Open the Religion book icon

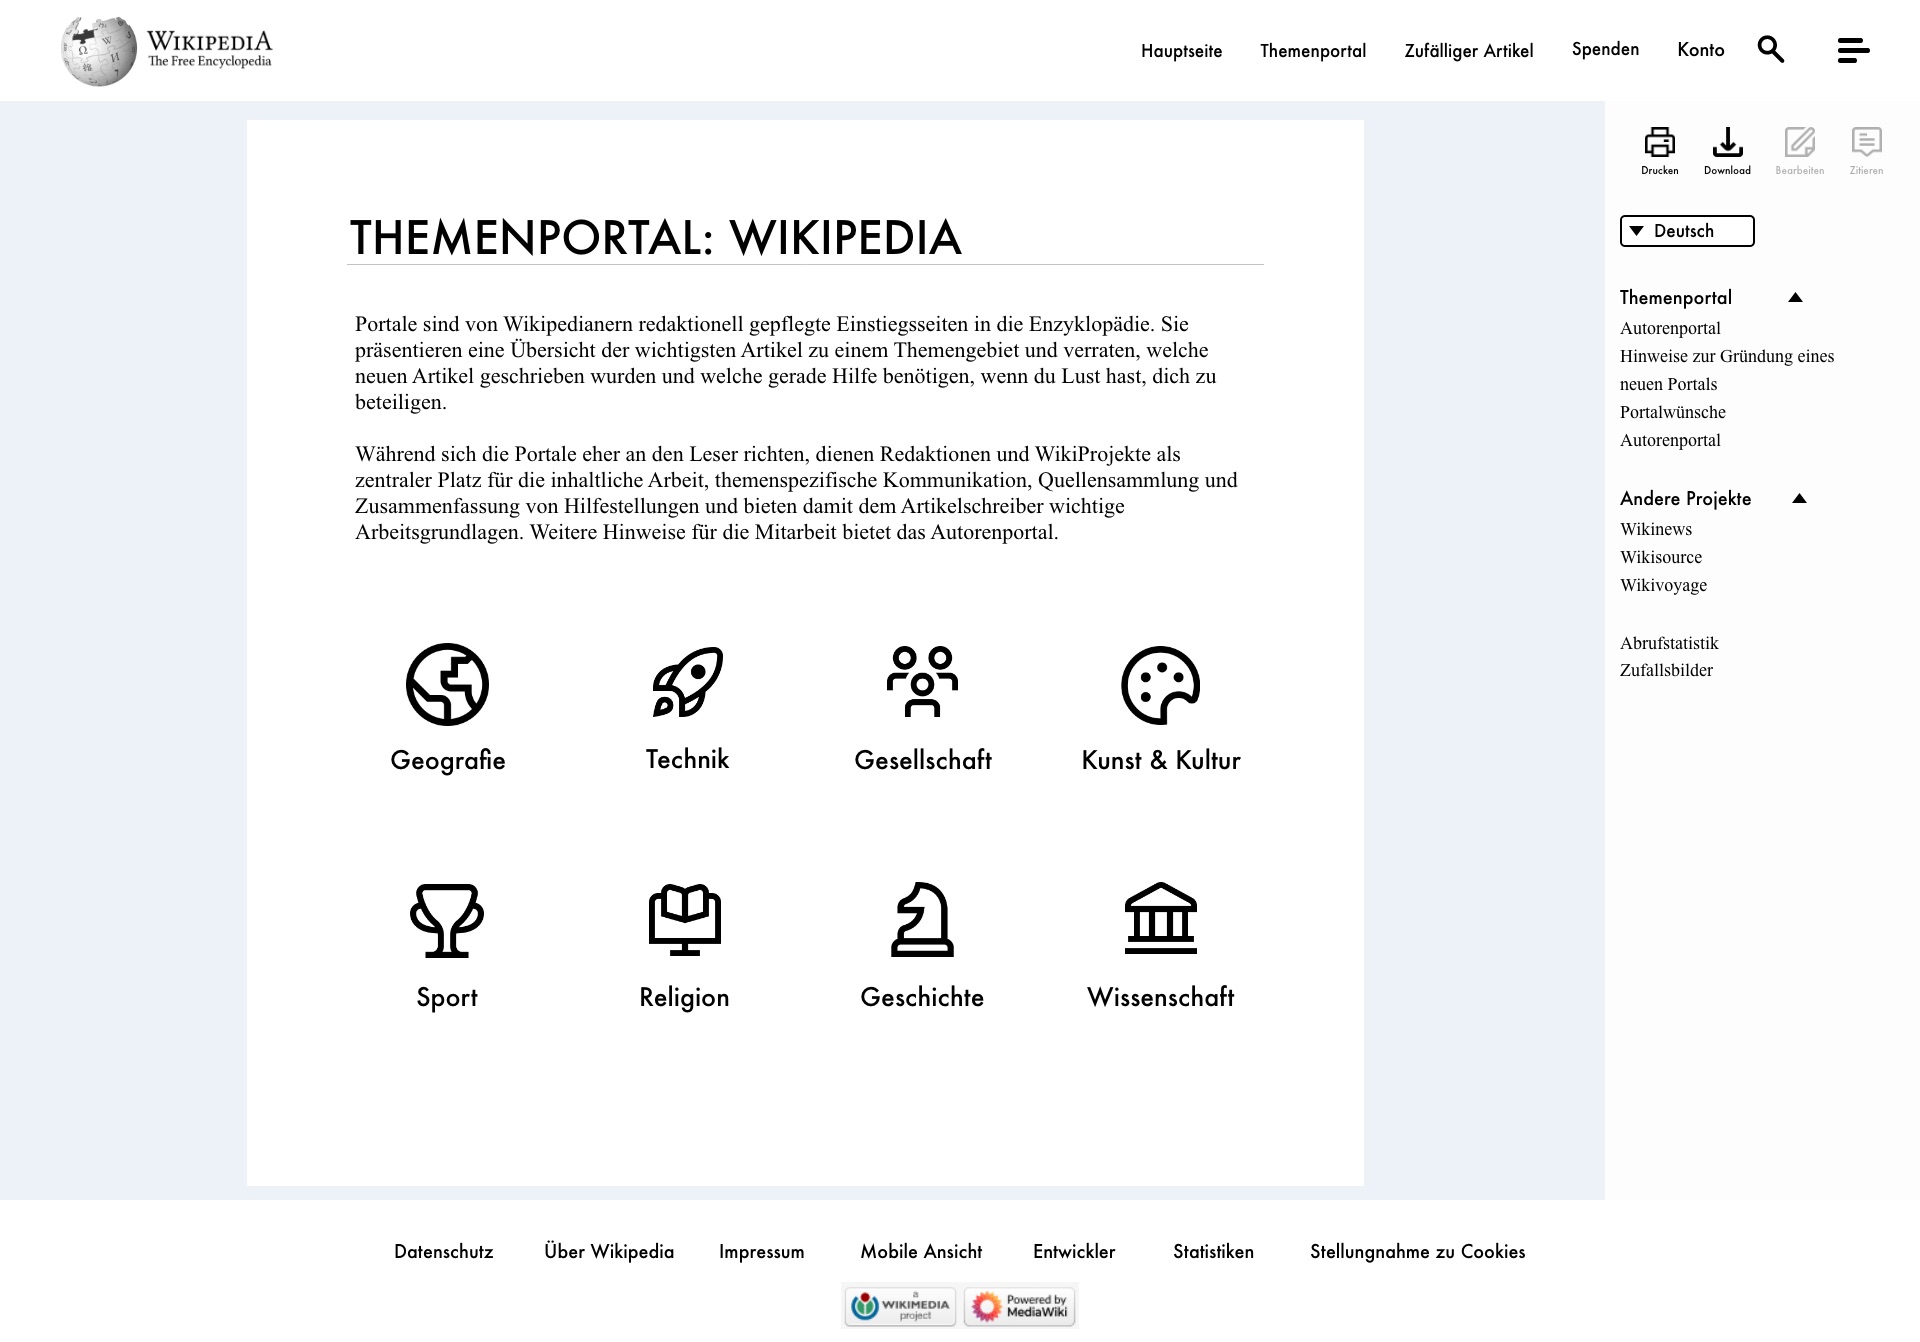[x=685, y=919]
